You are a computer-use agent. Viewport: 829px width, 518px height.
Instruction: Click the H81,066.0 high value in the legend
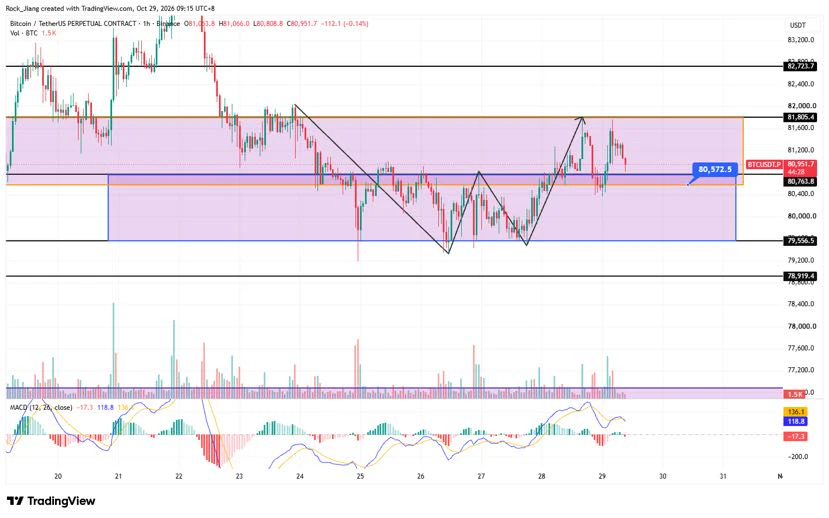pyautogui.click(x=234, y=24)
